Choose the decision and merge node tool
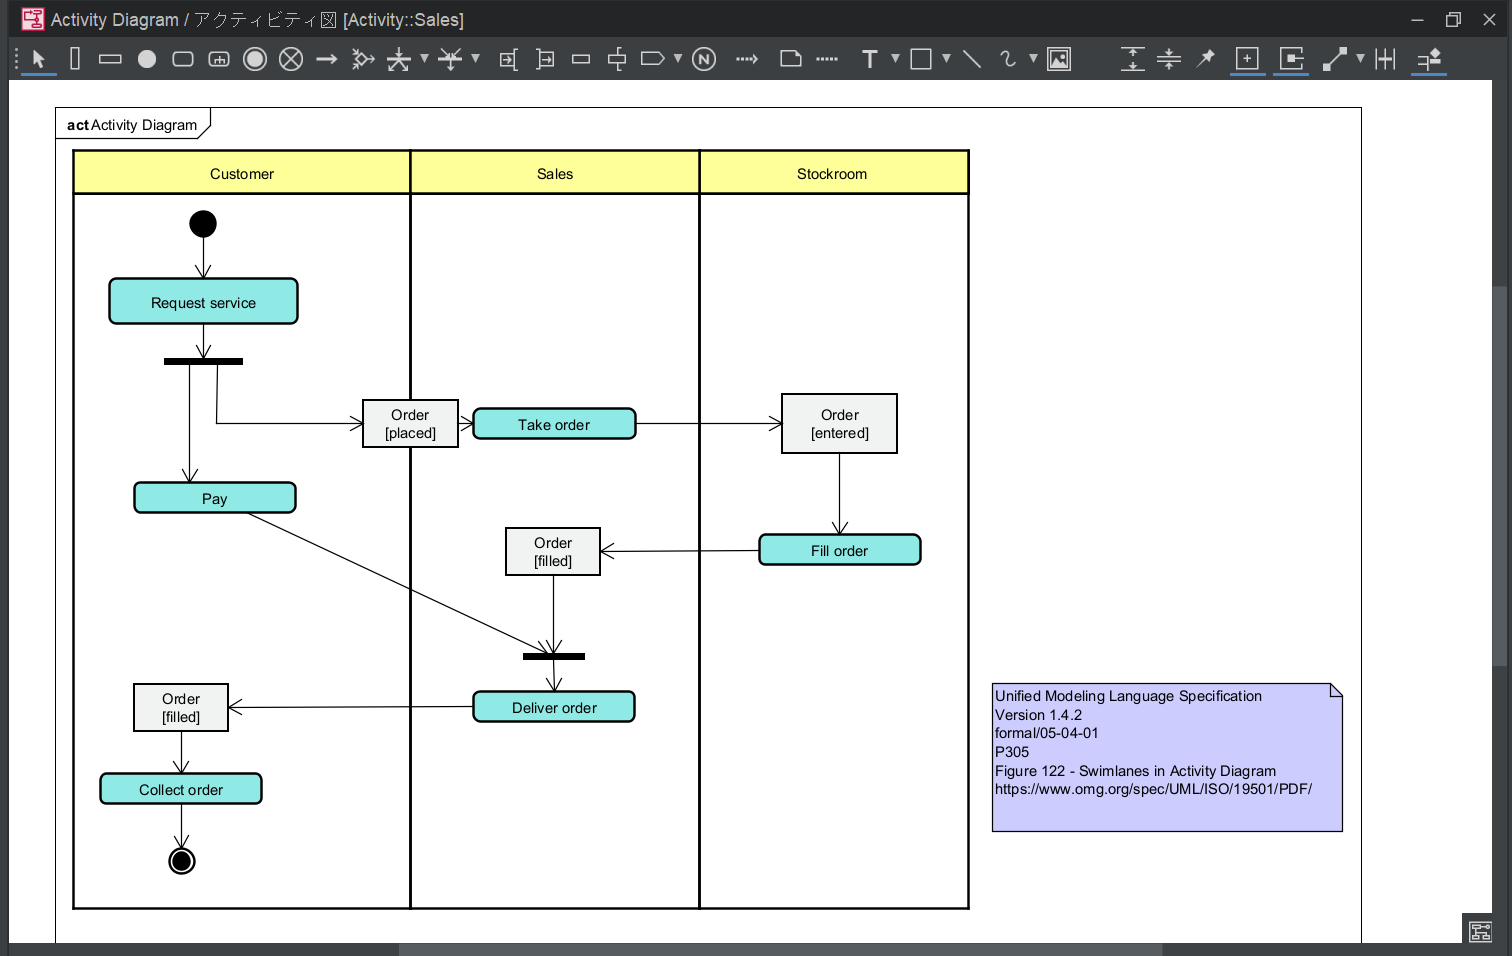Screen dimensions: 1512x956 point(363,59)
